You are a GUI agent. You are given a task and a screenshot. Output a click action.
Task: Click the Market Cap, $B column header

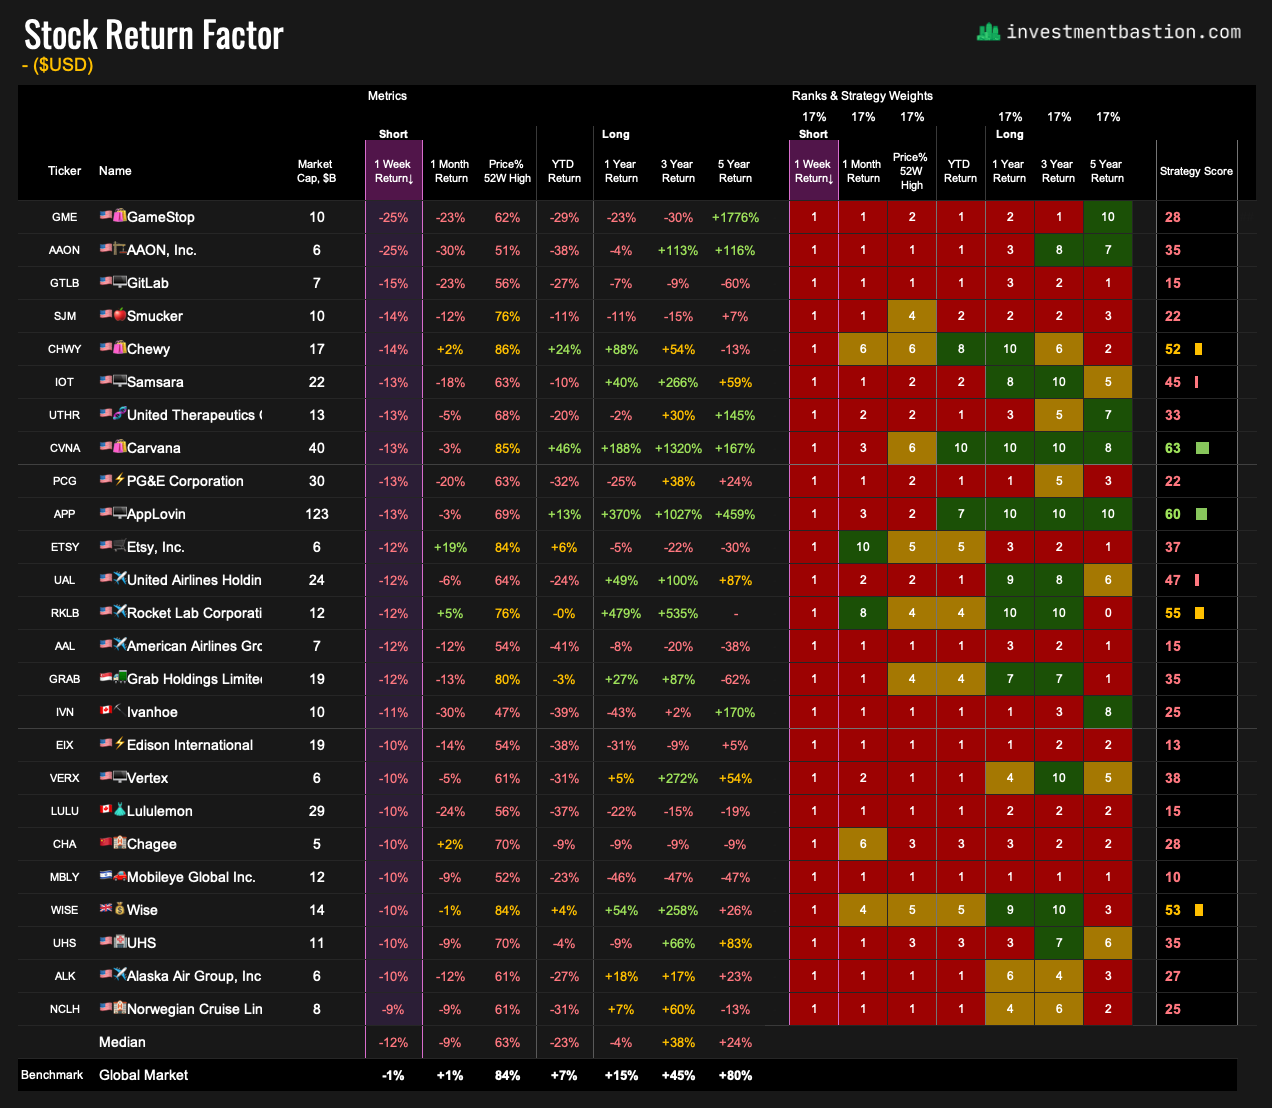point(316,171)
